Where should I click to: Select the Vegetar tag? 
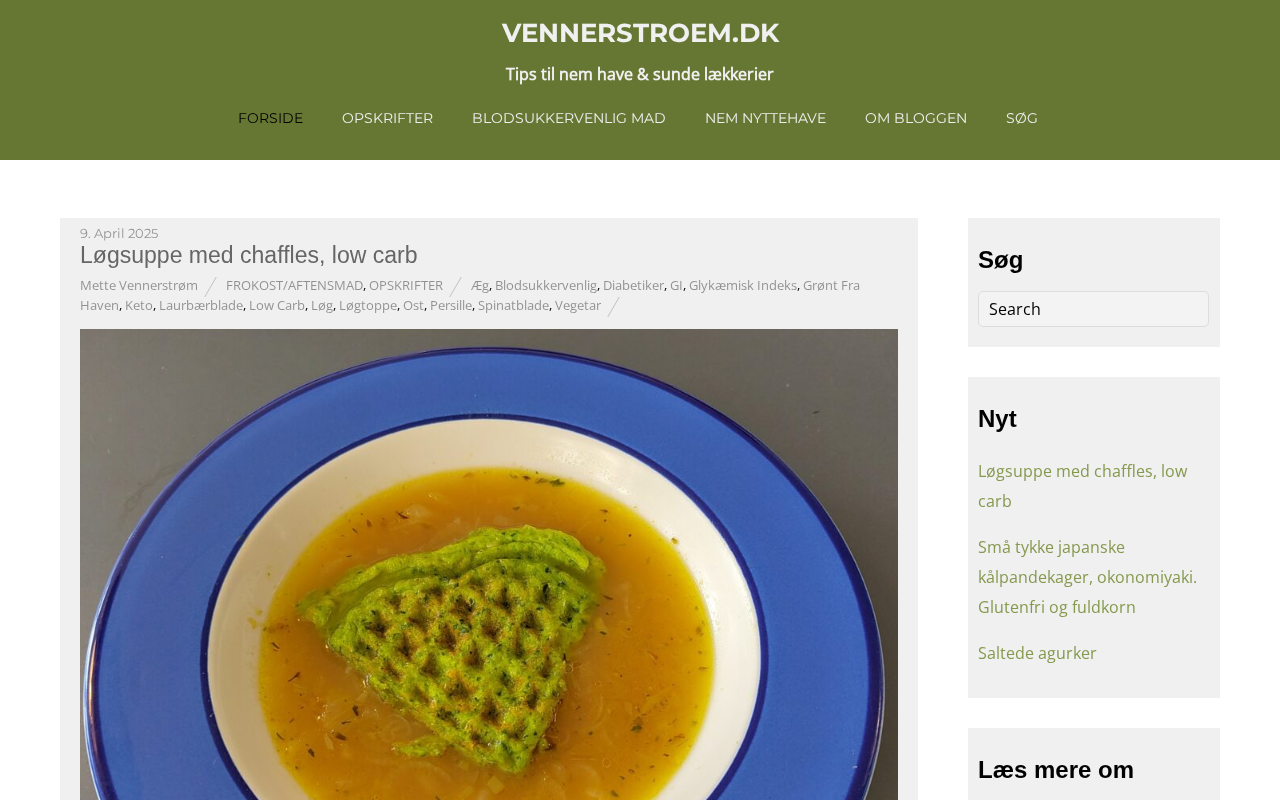578,305
